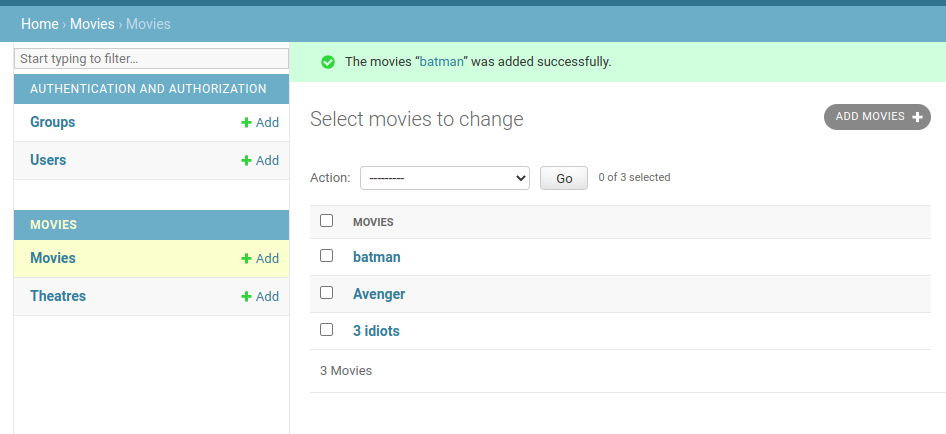Open the Action dropdown menu

click(x=444, y=178)
